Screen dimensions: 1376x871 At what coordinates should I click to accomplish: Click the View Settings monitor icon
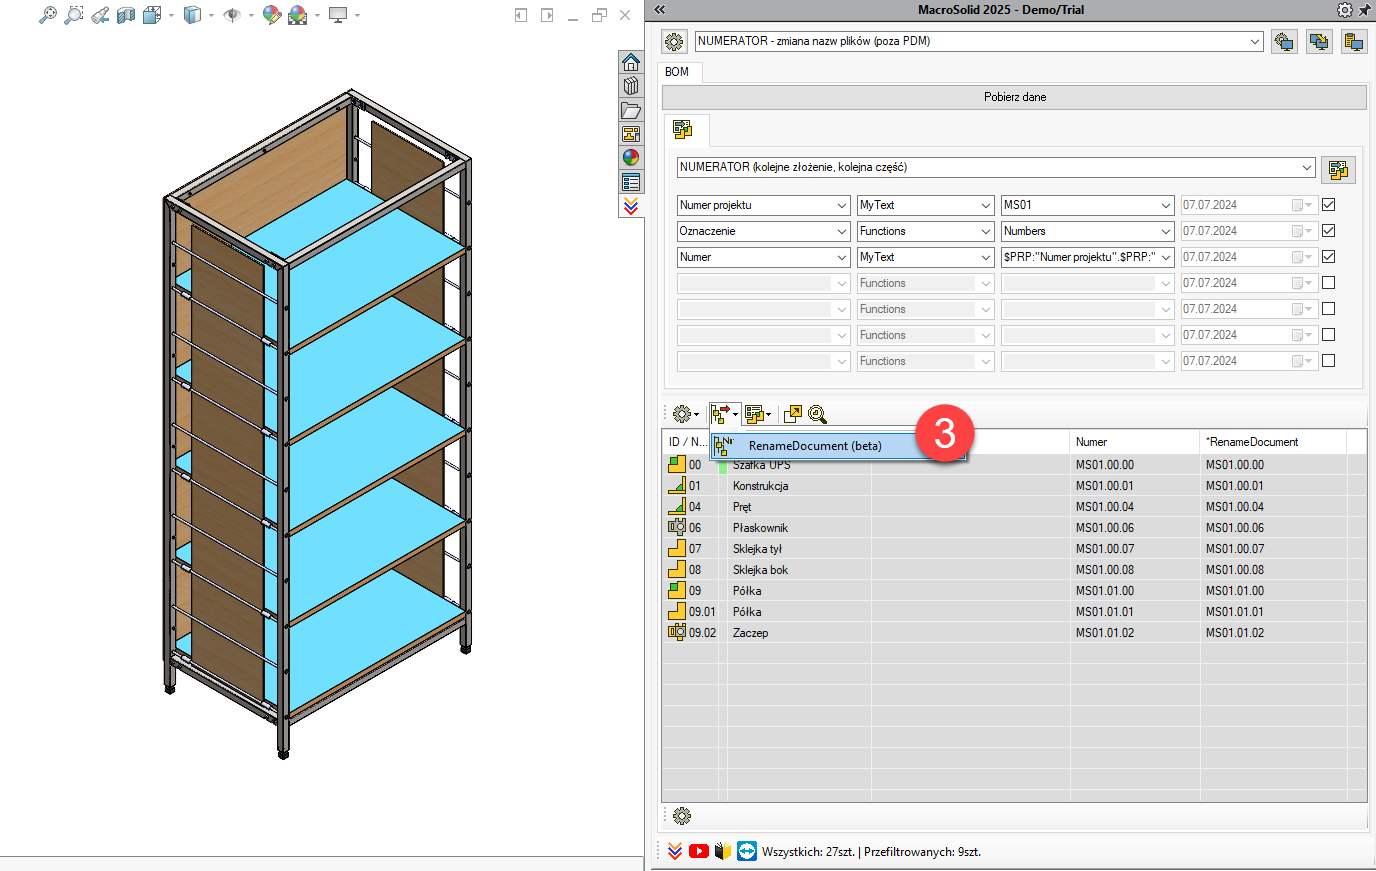coord(338,15)
